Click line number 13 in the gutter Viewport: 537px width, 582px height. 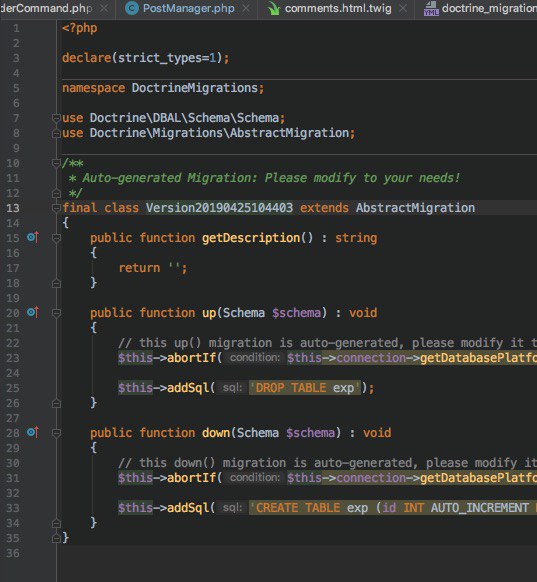click(13, 208)
